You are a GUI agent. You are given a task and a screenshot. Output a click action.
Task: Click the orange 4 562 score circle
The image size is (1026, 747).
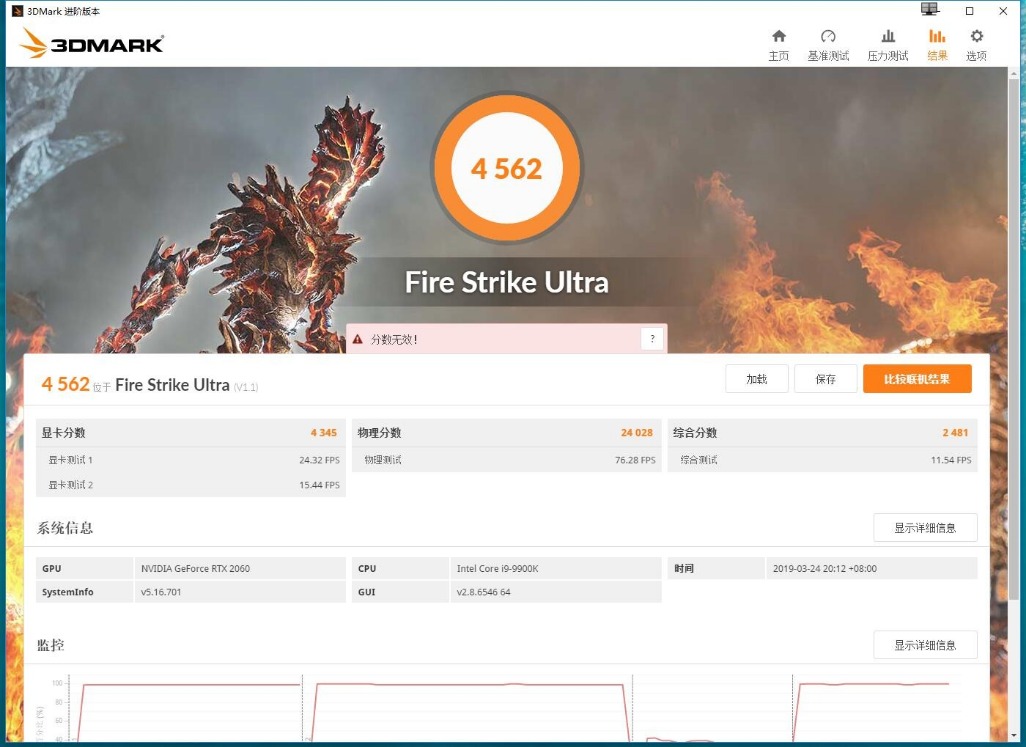[507, 167]
